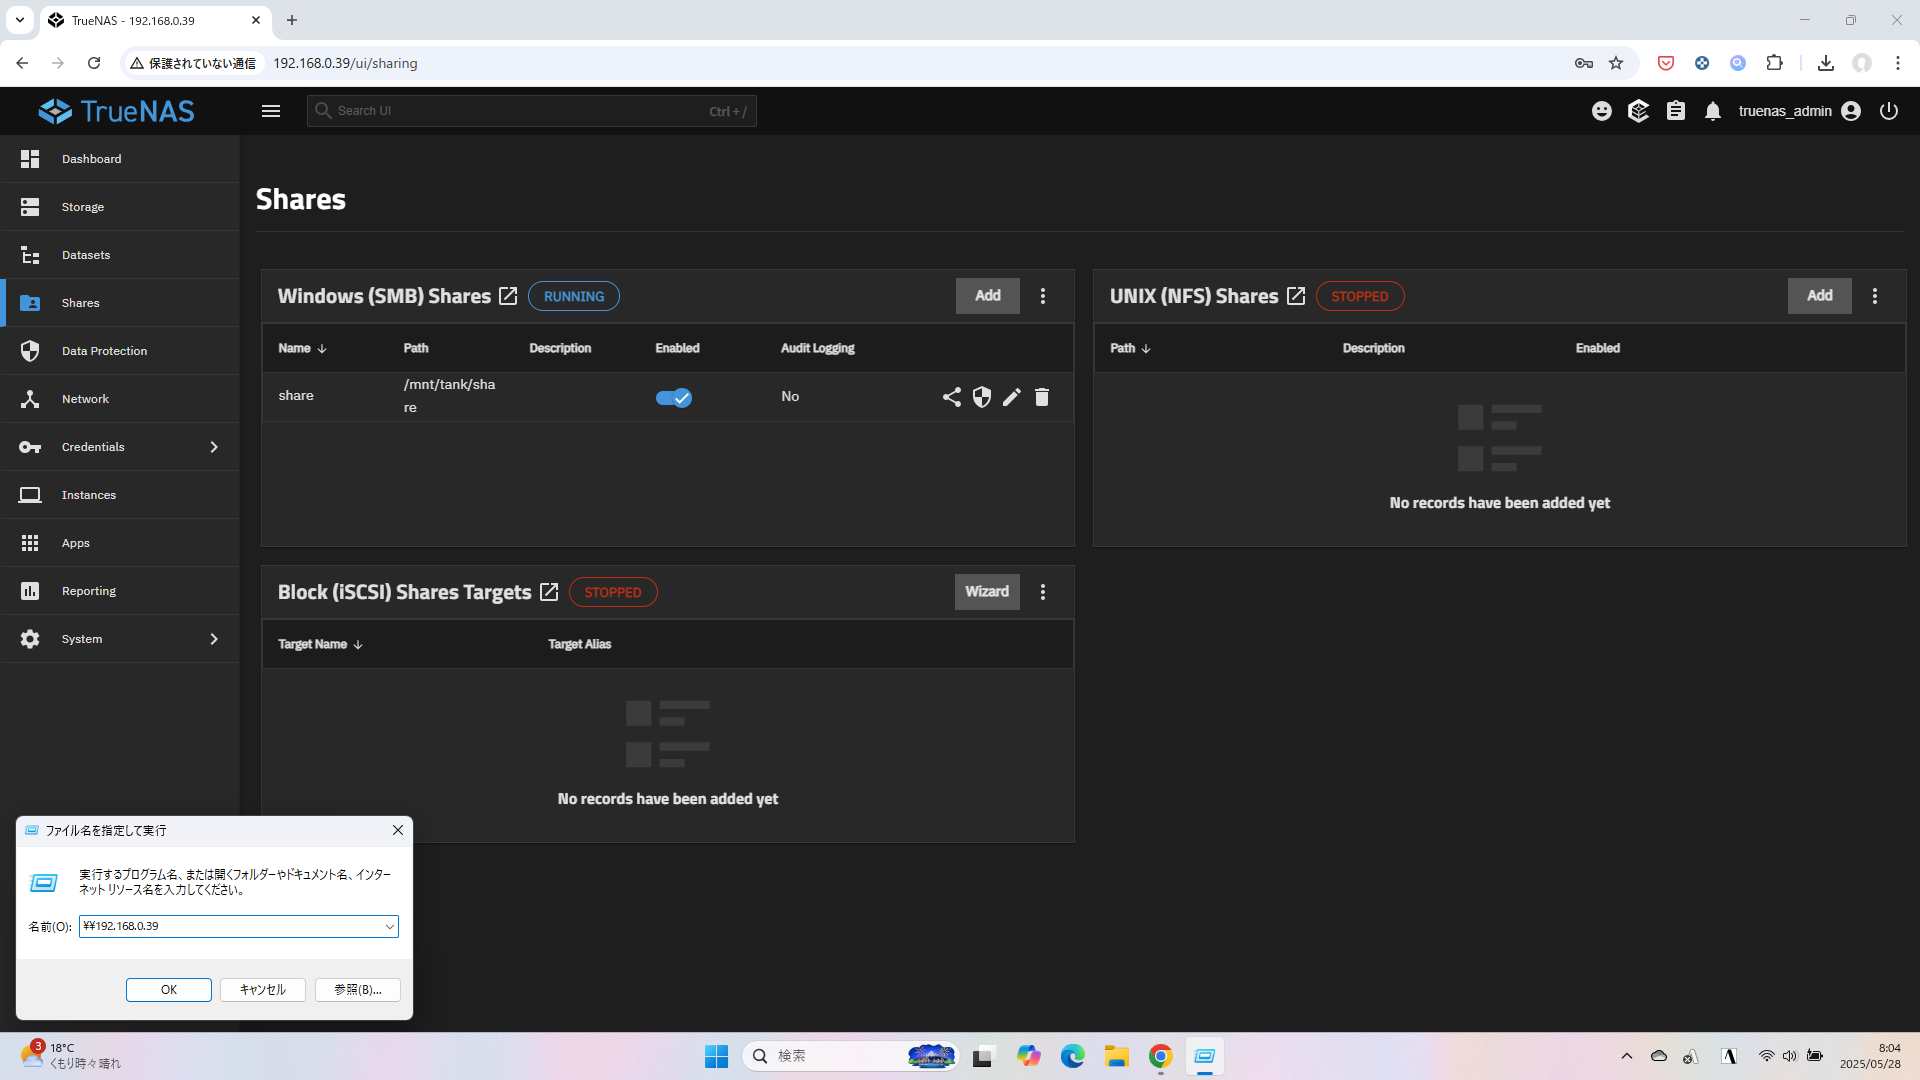Open browser downloads icon
The image size is (1920, 1080).
pos(1826,63)
